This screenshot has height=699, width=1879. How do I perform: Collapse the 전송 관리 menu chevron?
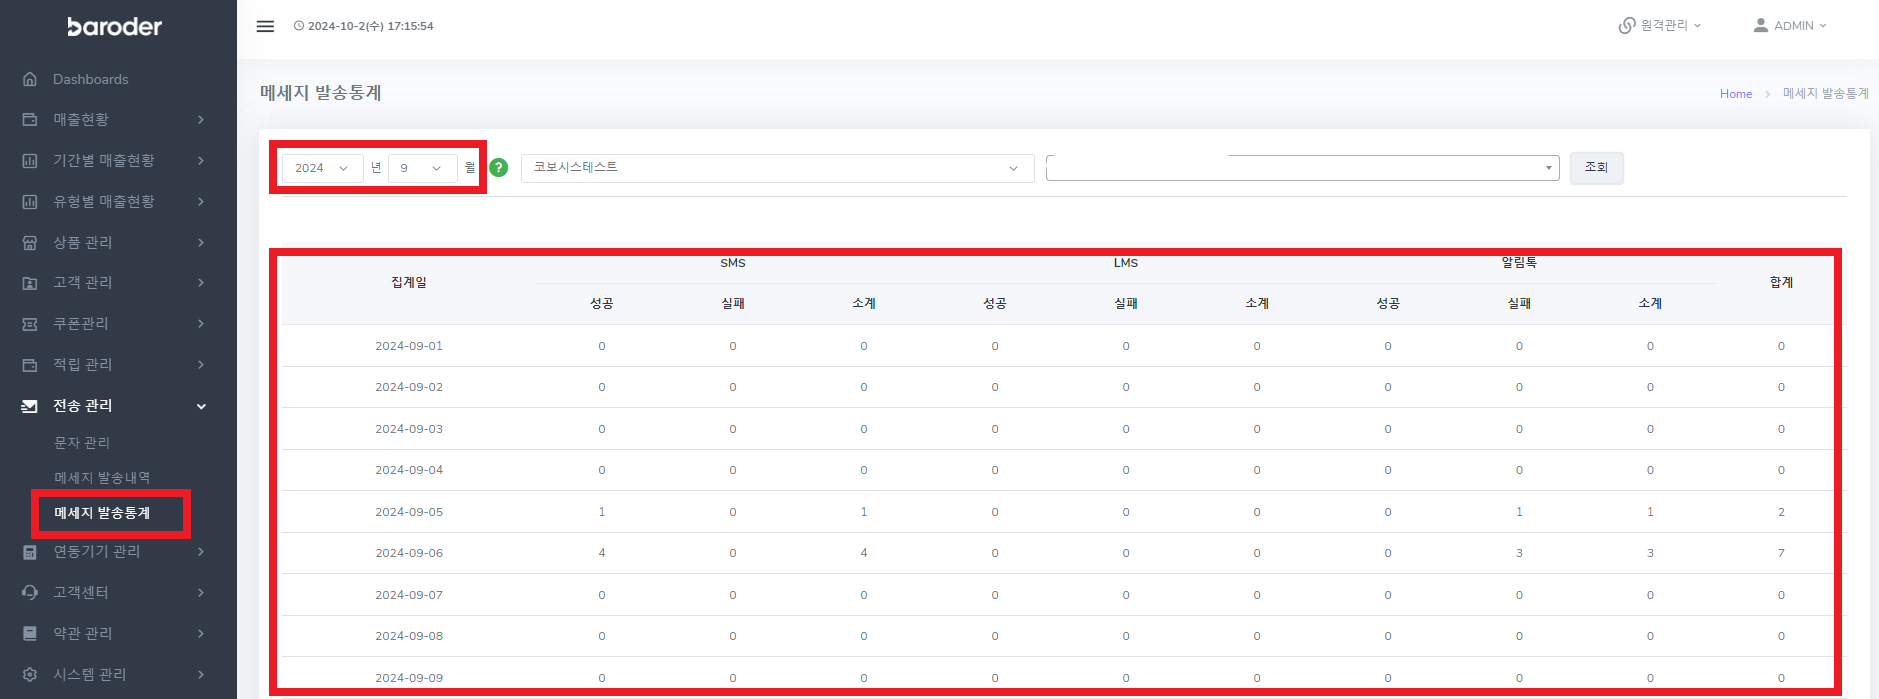click(x=201, y=406)
